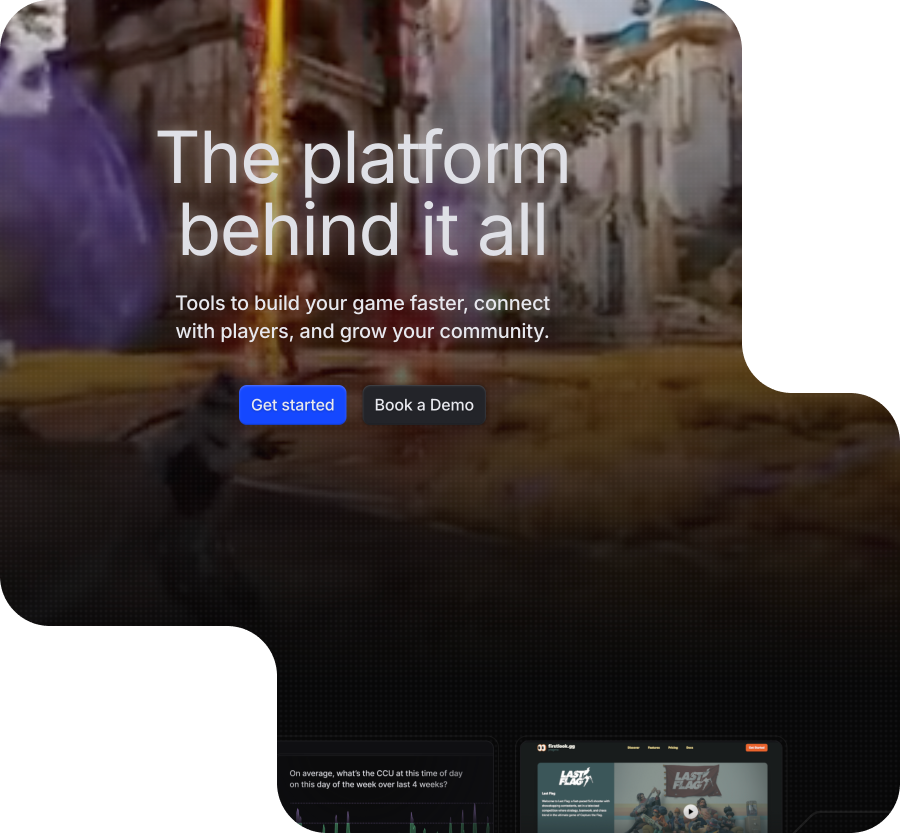Go to Pricing in the preview navigation

click(x=673, y=747)
